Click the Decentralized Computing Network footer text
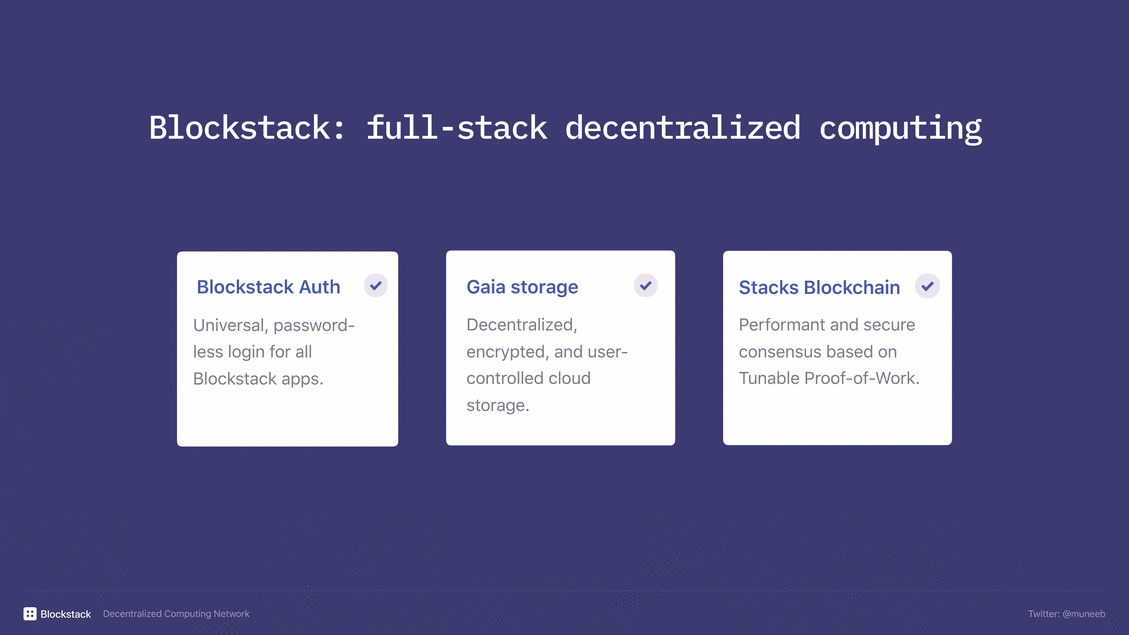The width and height of the screenshot is (1129, 635). 176,614
